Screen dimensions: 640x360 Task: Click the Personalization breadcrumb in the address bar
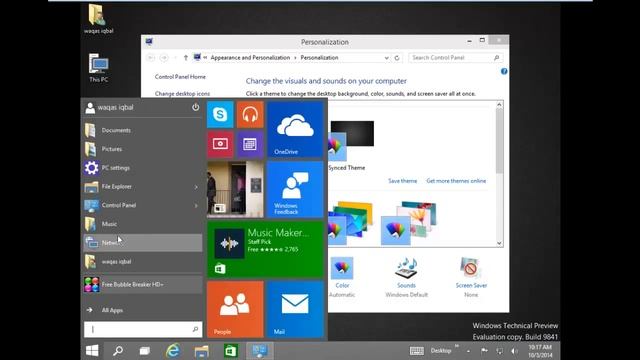319,58
